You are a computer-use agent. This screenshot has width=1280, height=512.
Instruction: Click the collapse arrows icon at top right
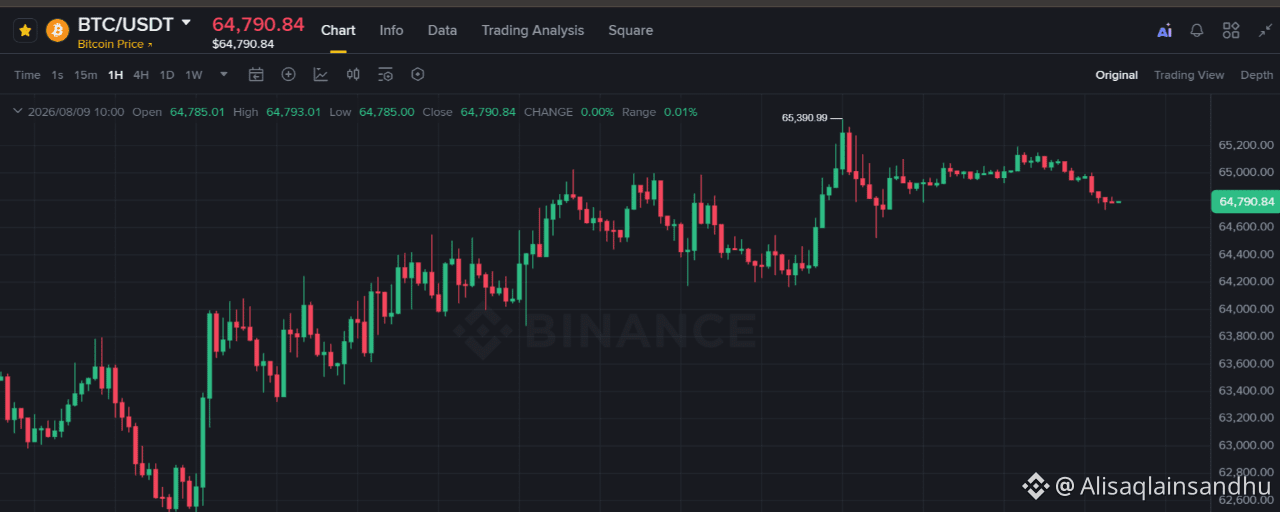click(x=1265, y=31)
